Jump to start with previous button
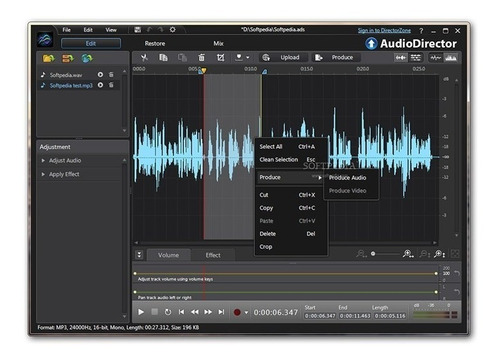The height and width of the screenshot is (361, 500). (x=181, y=312)
